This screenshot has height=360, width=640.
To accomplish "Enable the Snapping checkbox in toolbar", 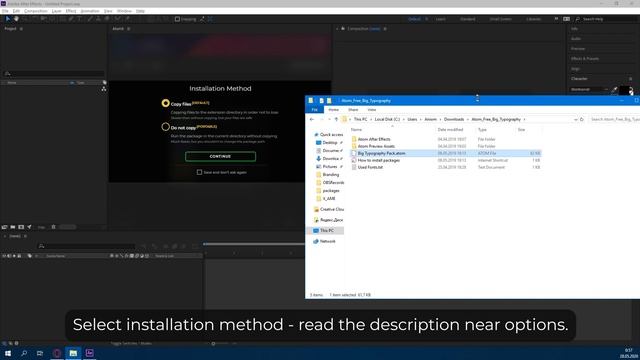I will click(177, 19).
